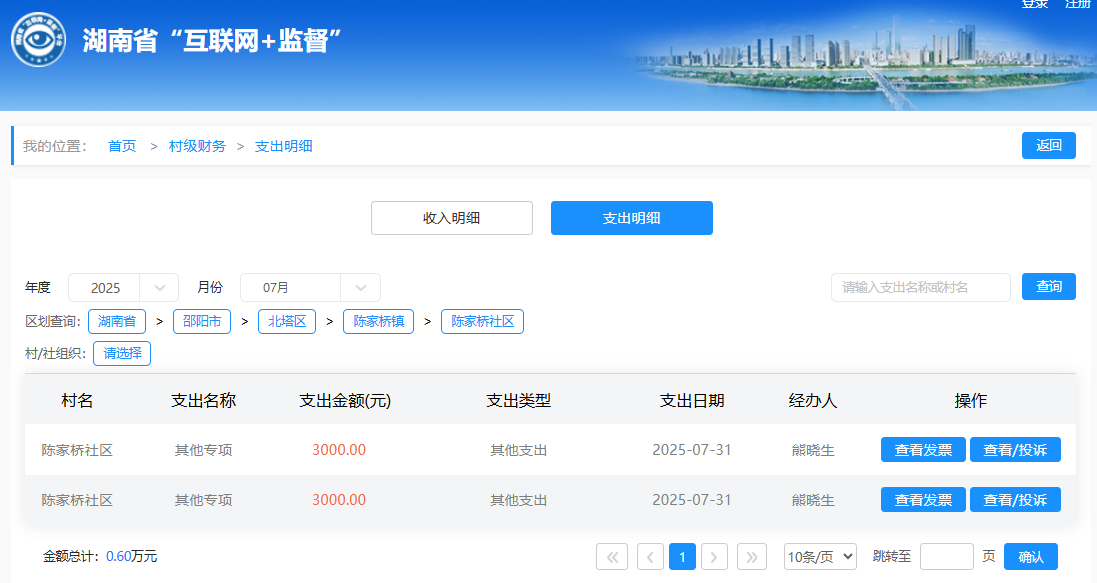
Task: Go to first page double-arrow icon
Action: pos(611,557)
